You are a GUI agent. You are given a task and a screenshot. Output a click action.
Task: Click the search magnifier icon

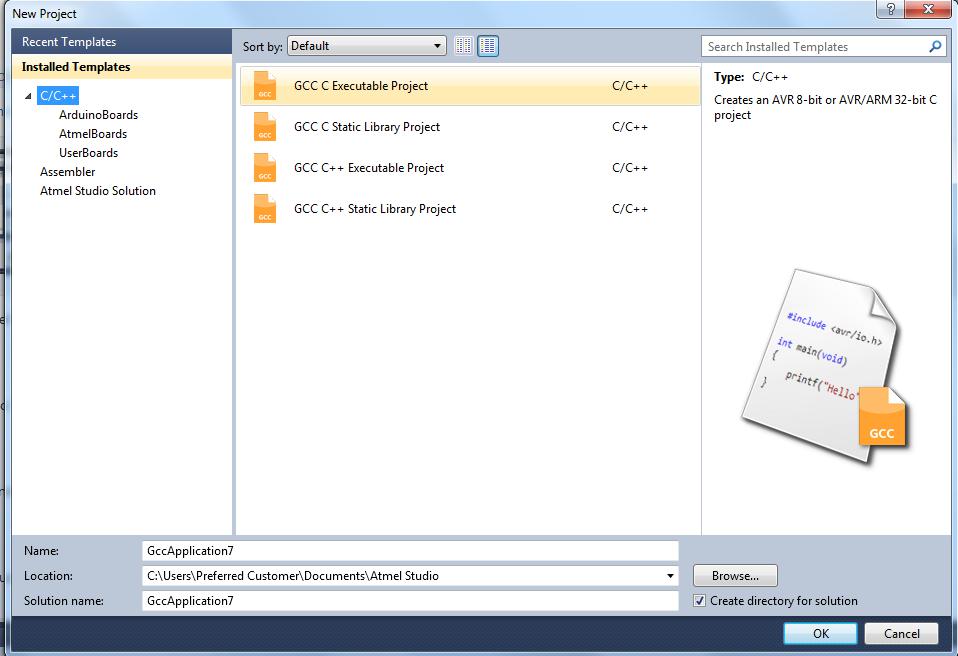click(x=935, y=46)
